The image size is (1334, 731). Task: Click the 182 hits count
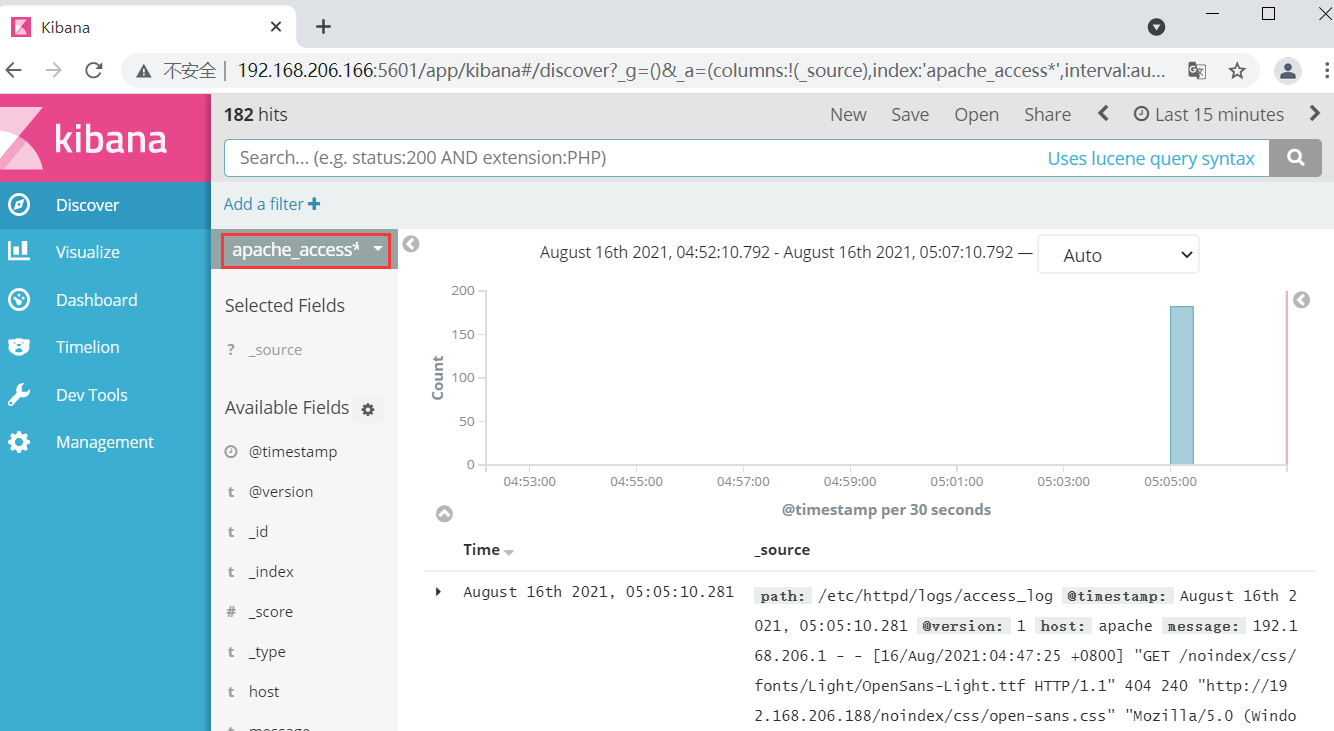(x=256, y=115)
